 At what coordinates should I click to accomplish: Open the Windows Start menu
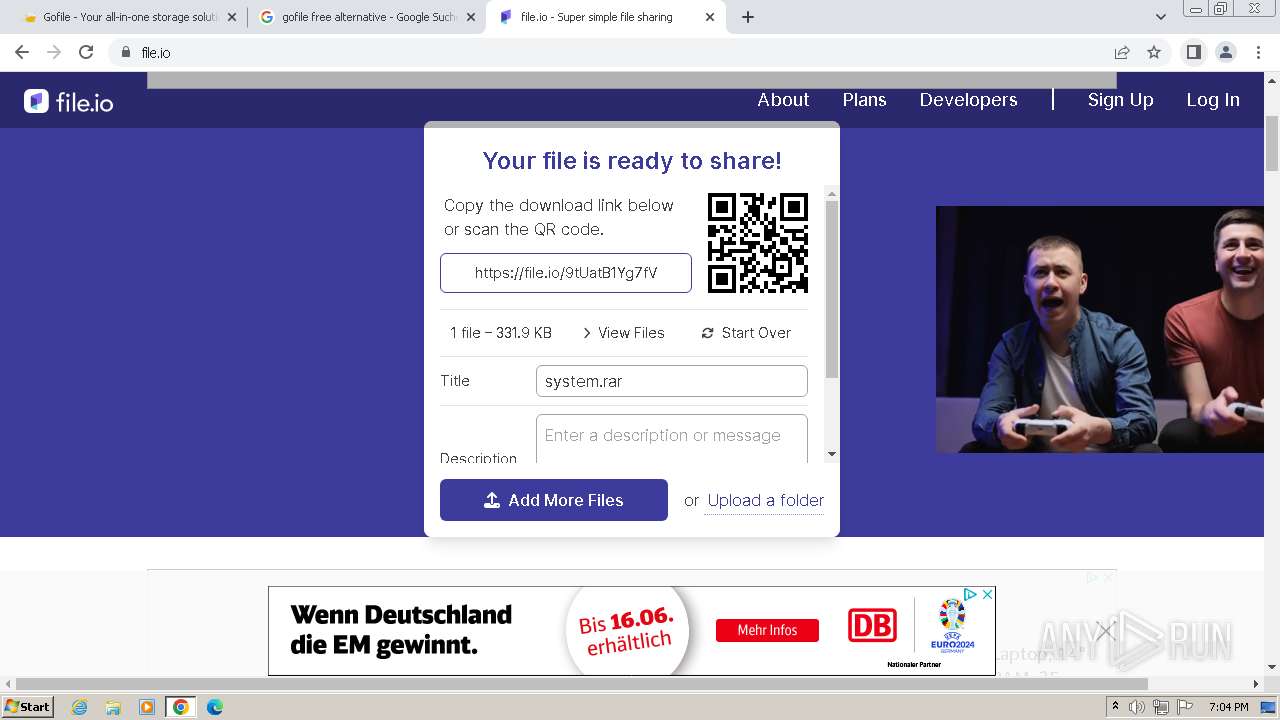coord(27,706)
